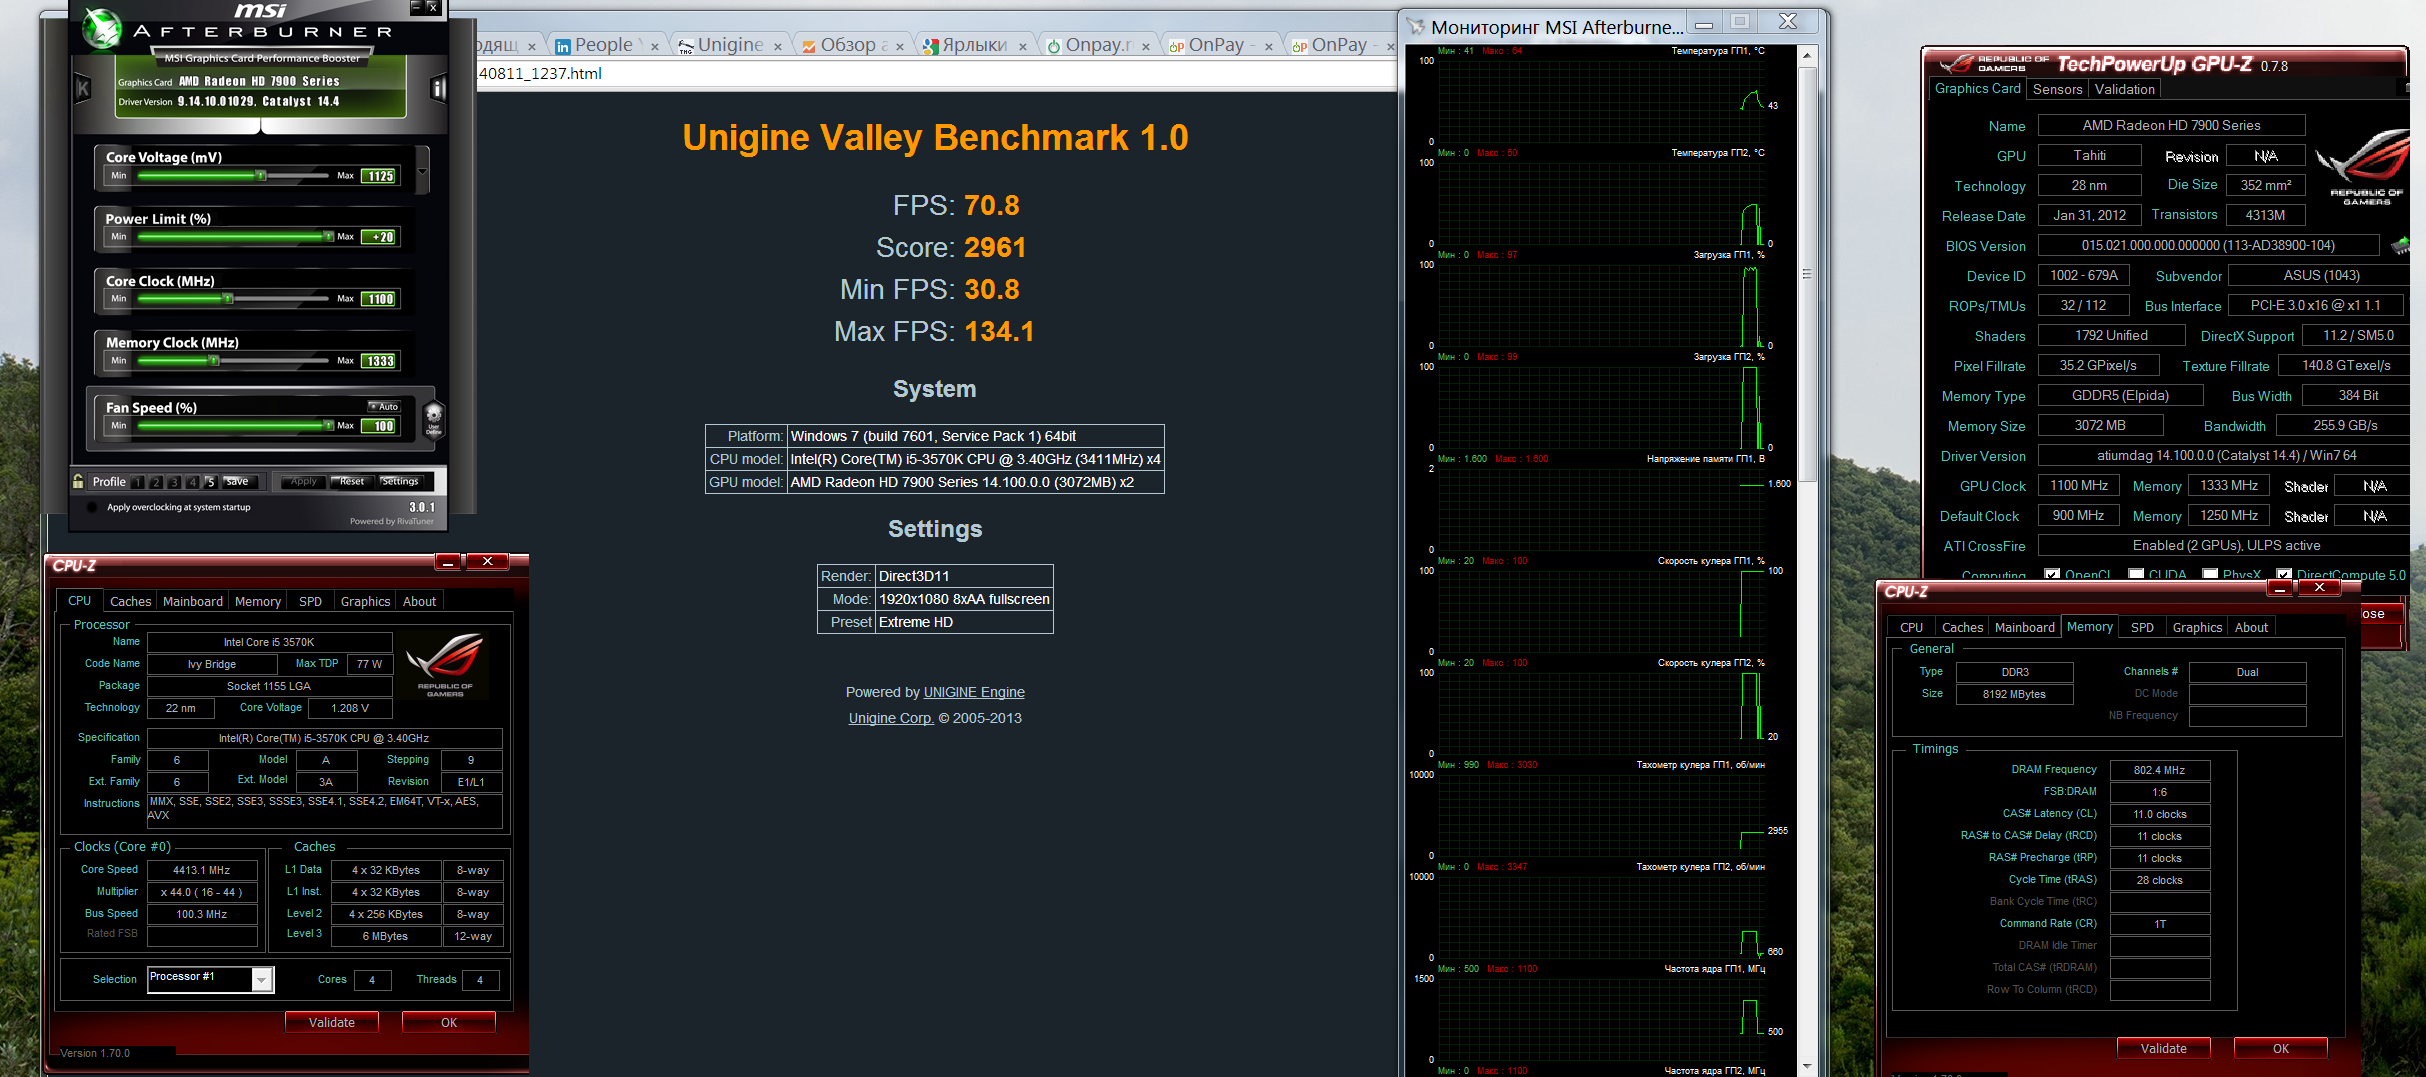Viewport: 2426px width, 1077px height.
Task: Select Afterburner profile slot 4
Action: 192,482
